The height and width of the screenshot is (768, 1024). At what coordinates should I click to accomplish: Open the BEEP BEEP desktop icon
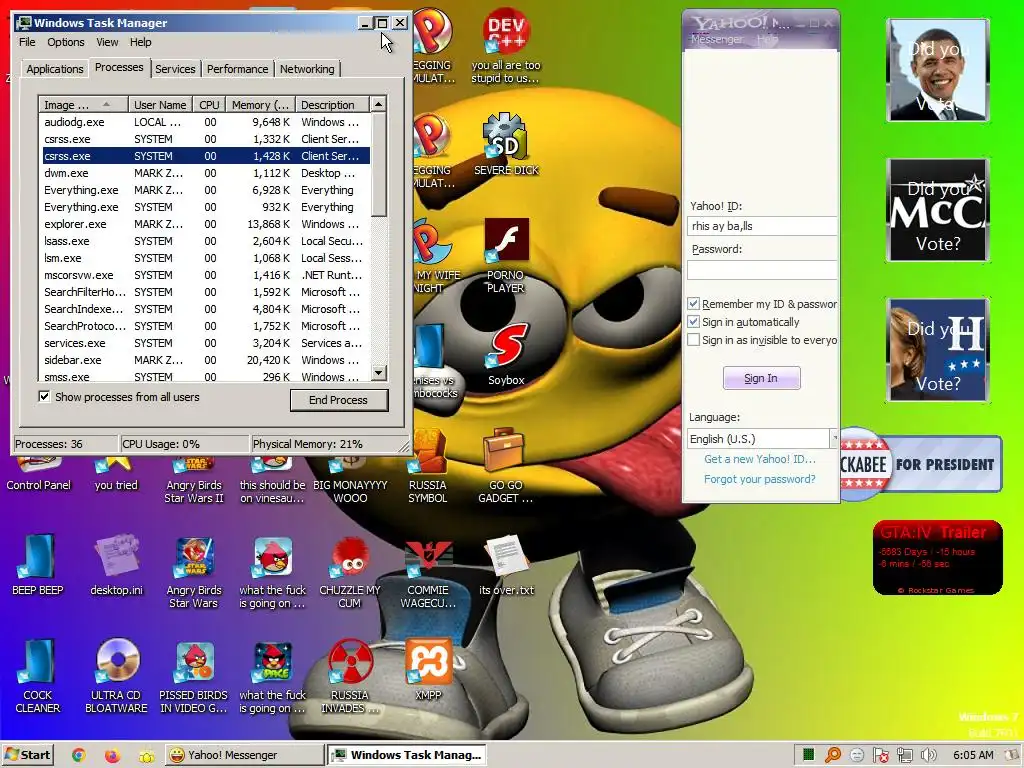(x=37, y=564)
